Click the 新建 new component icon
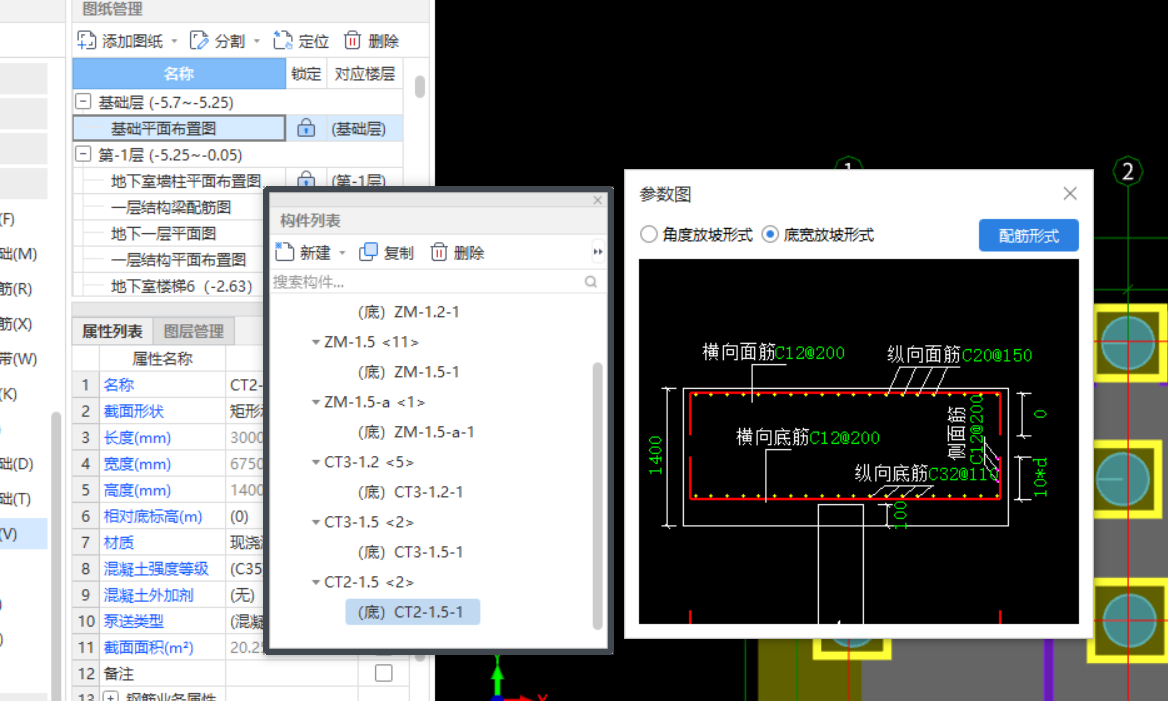Screen dimensions: 1168x701 point(285,252)
